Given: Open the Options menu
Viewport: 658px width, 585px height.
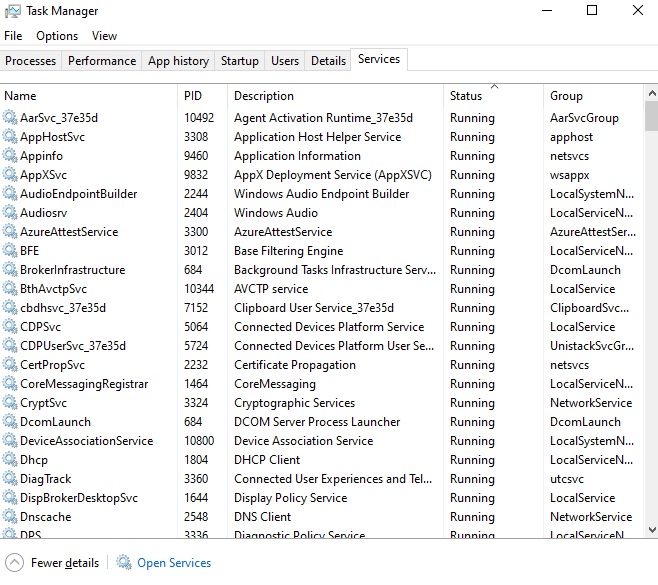Looking at the screenshot, I should tap(57, 36).
